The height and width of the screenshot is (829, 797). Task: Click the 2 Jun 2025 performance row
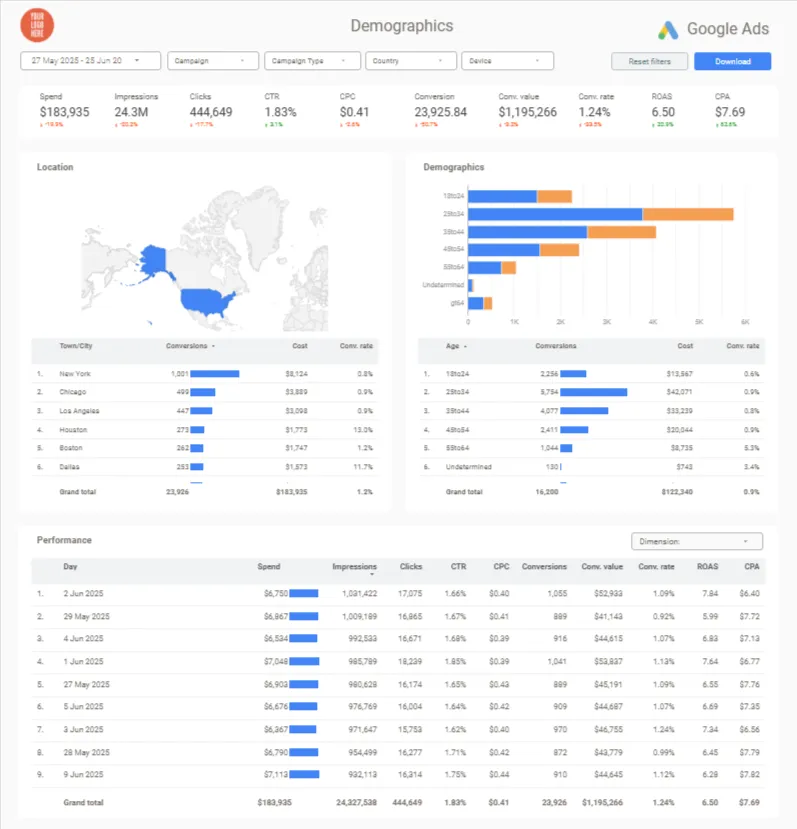[x=398, y=594]
